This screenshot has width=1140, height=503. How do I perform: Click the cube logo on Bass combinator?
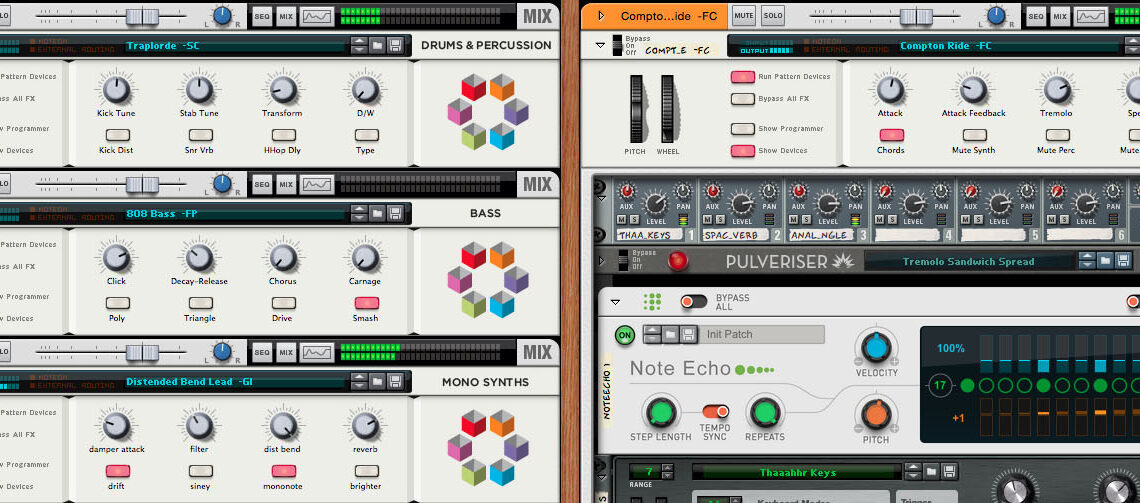[x=488, y=280]
